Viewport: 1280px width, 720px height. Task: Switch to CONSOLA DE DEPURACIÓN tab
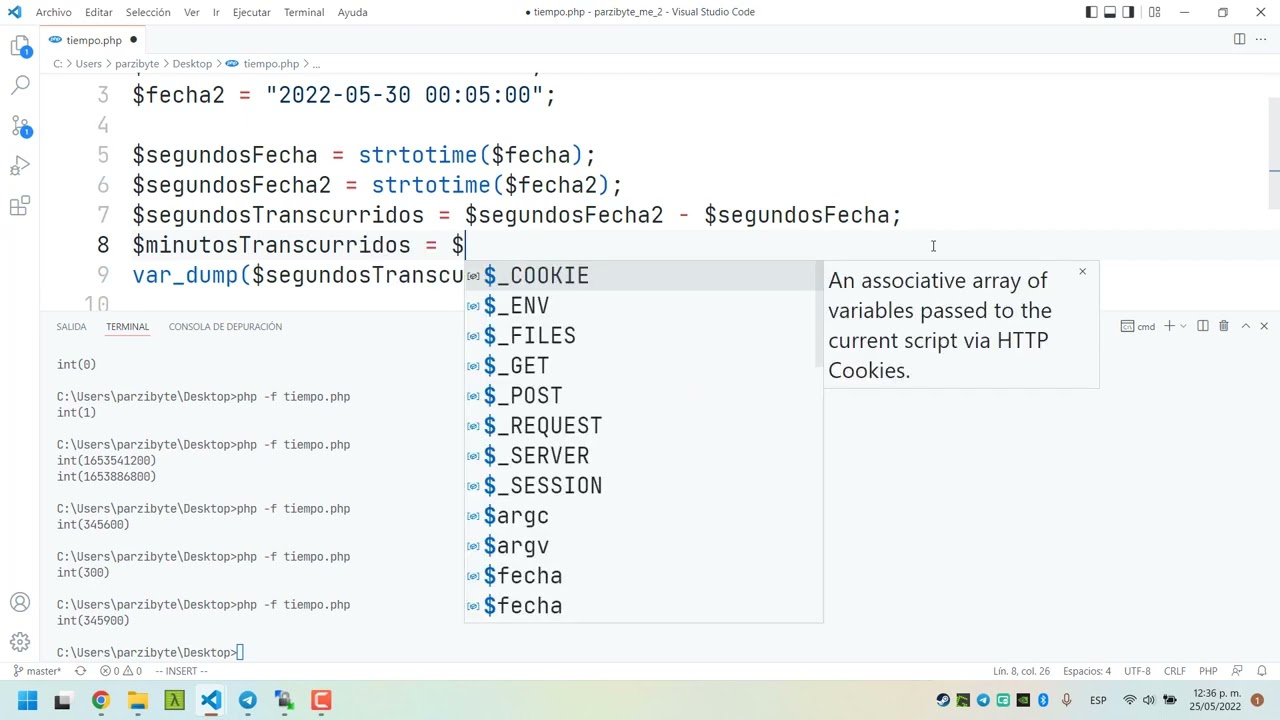coord(225,326)
